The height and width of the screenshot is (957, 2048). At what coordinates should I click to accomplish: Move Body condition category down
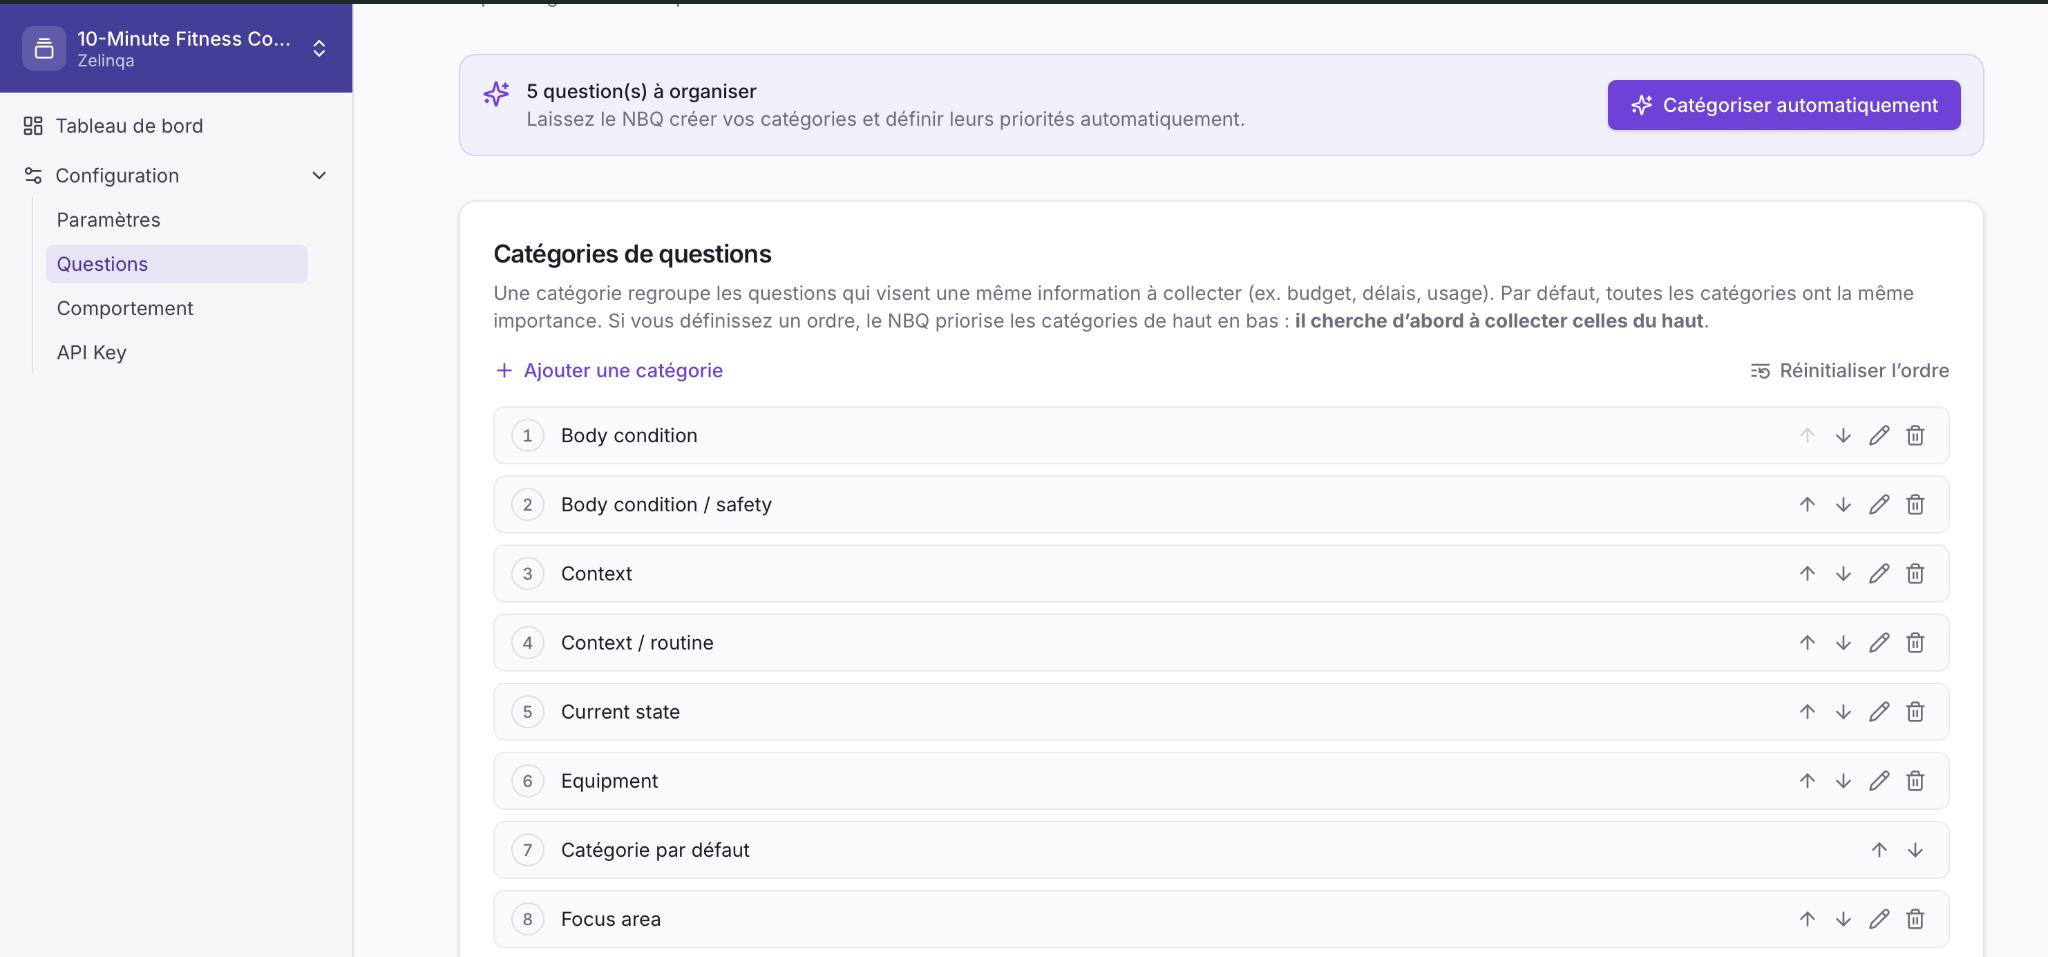coord(1843,435)
